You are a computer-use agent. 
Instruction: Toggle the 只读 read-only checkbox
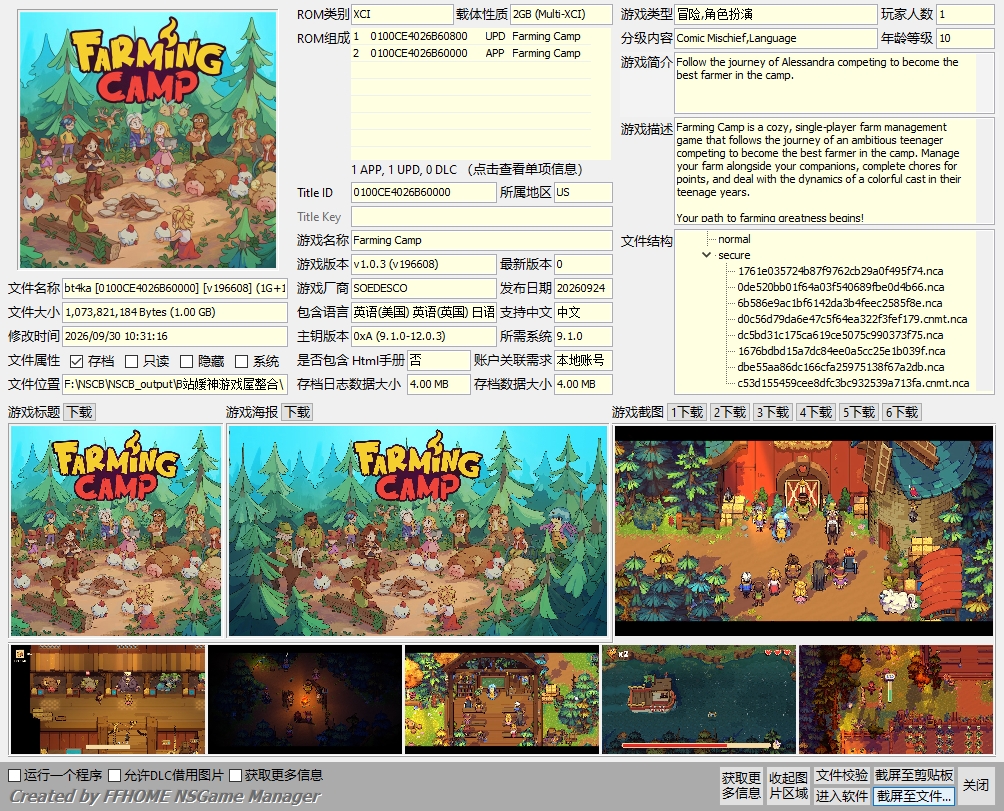(132, 362)
